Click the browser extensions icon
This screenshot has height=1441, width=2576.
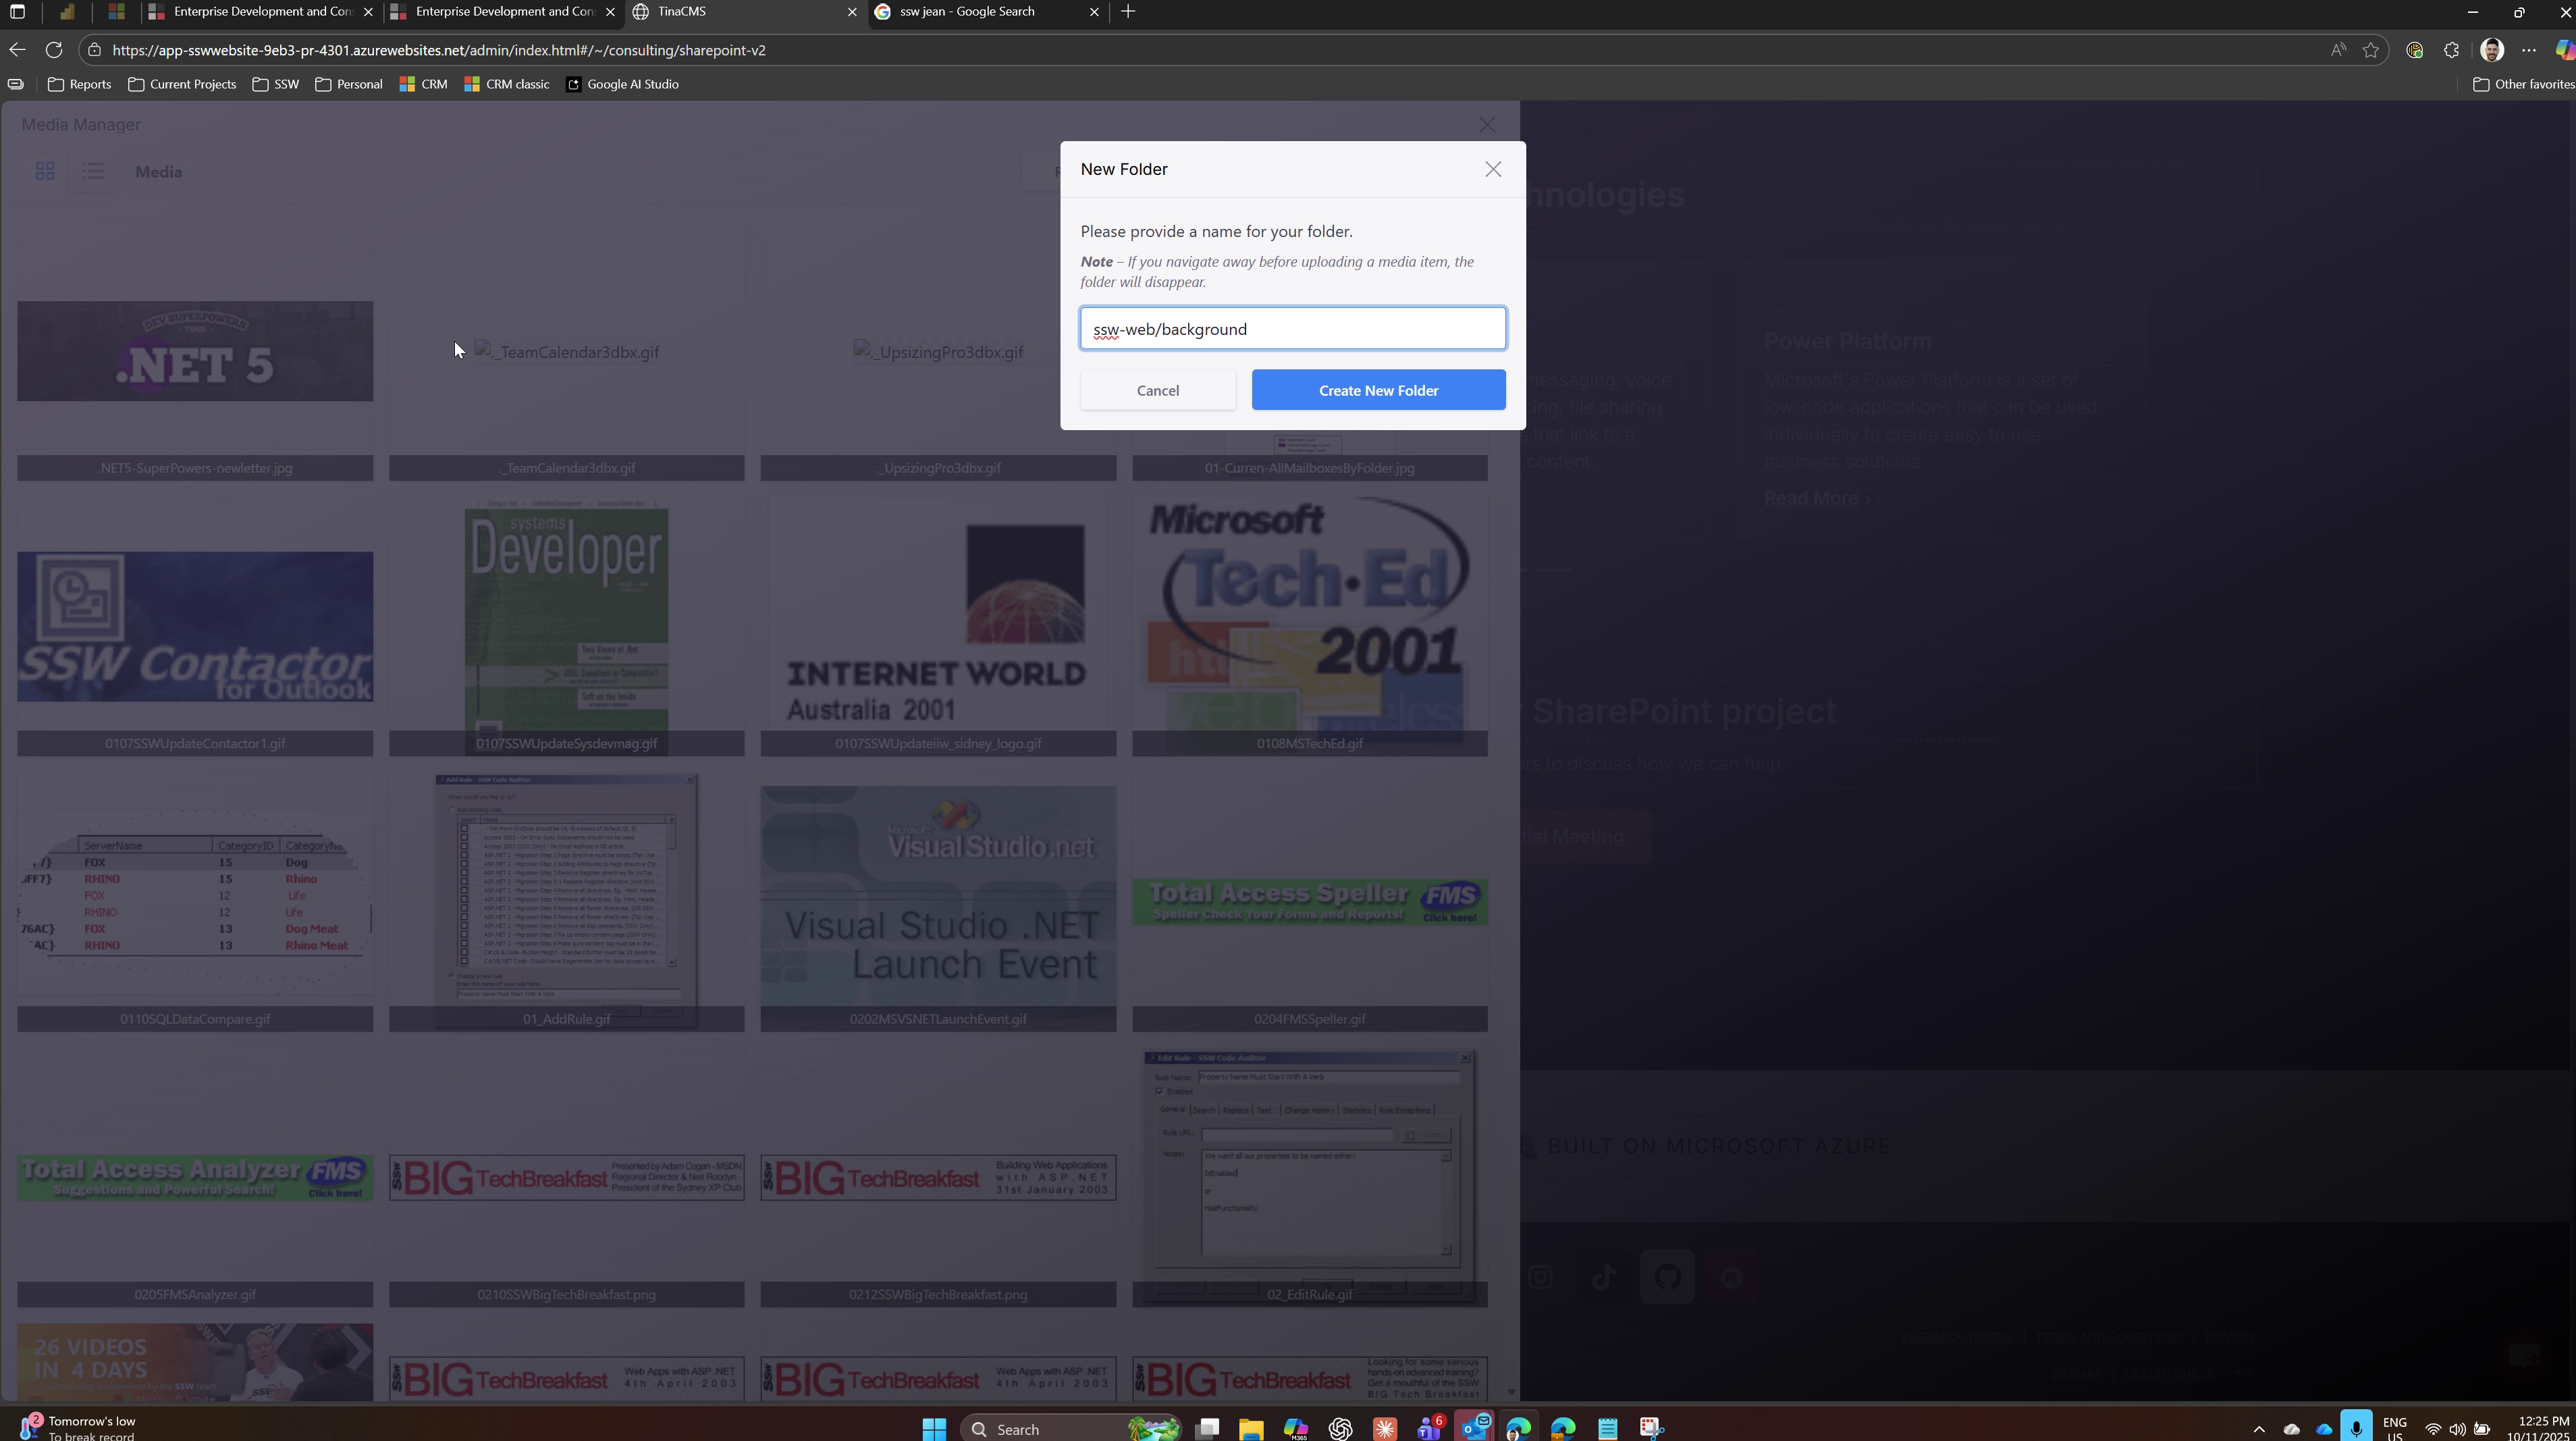pos(2451,49)
